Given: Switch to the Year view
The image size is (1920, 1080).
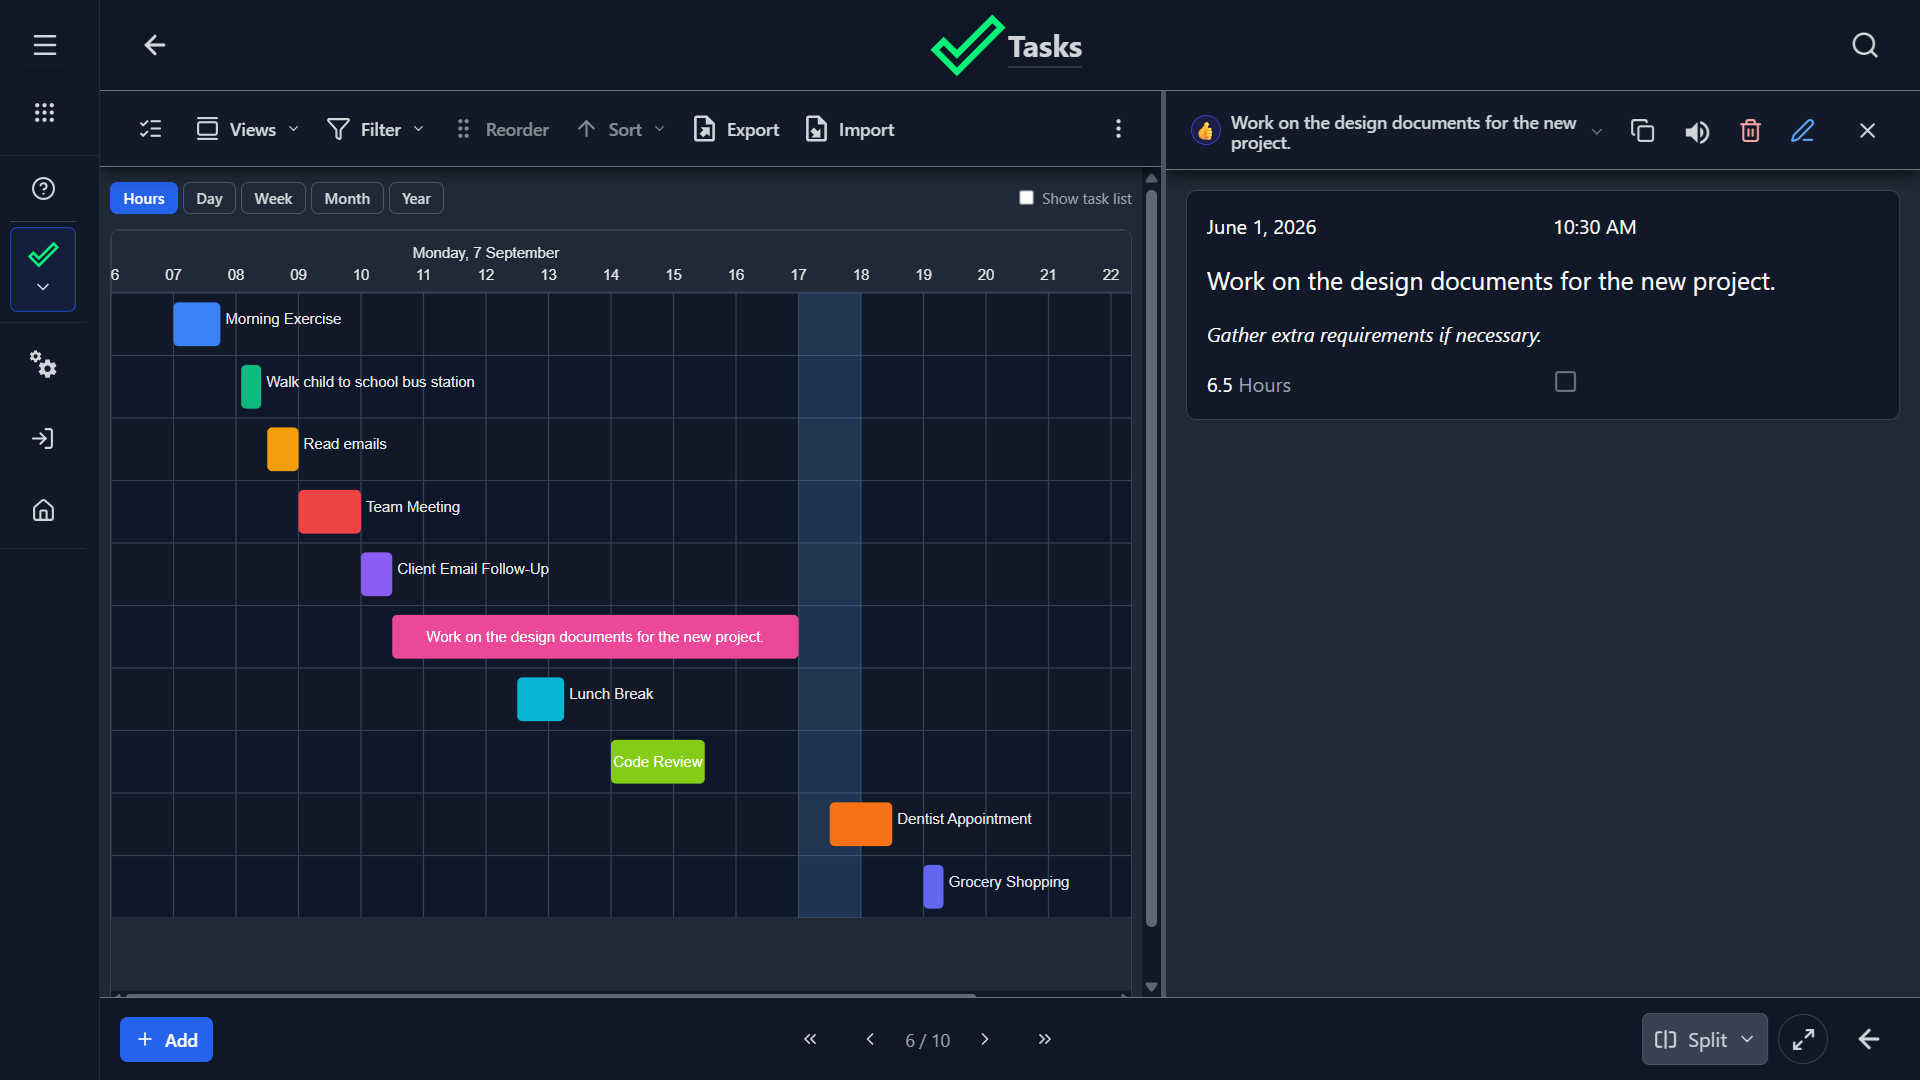Looking at the screenshot, I should [x=416, y=198].
